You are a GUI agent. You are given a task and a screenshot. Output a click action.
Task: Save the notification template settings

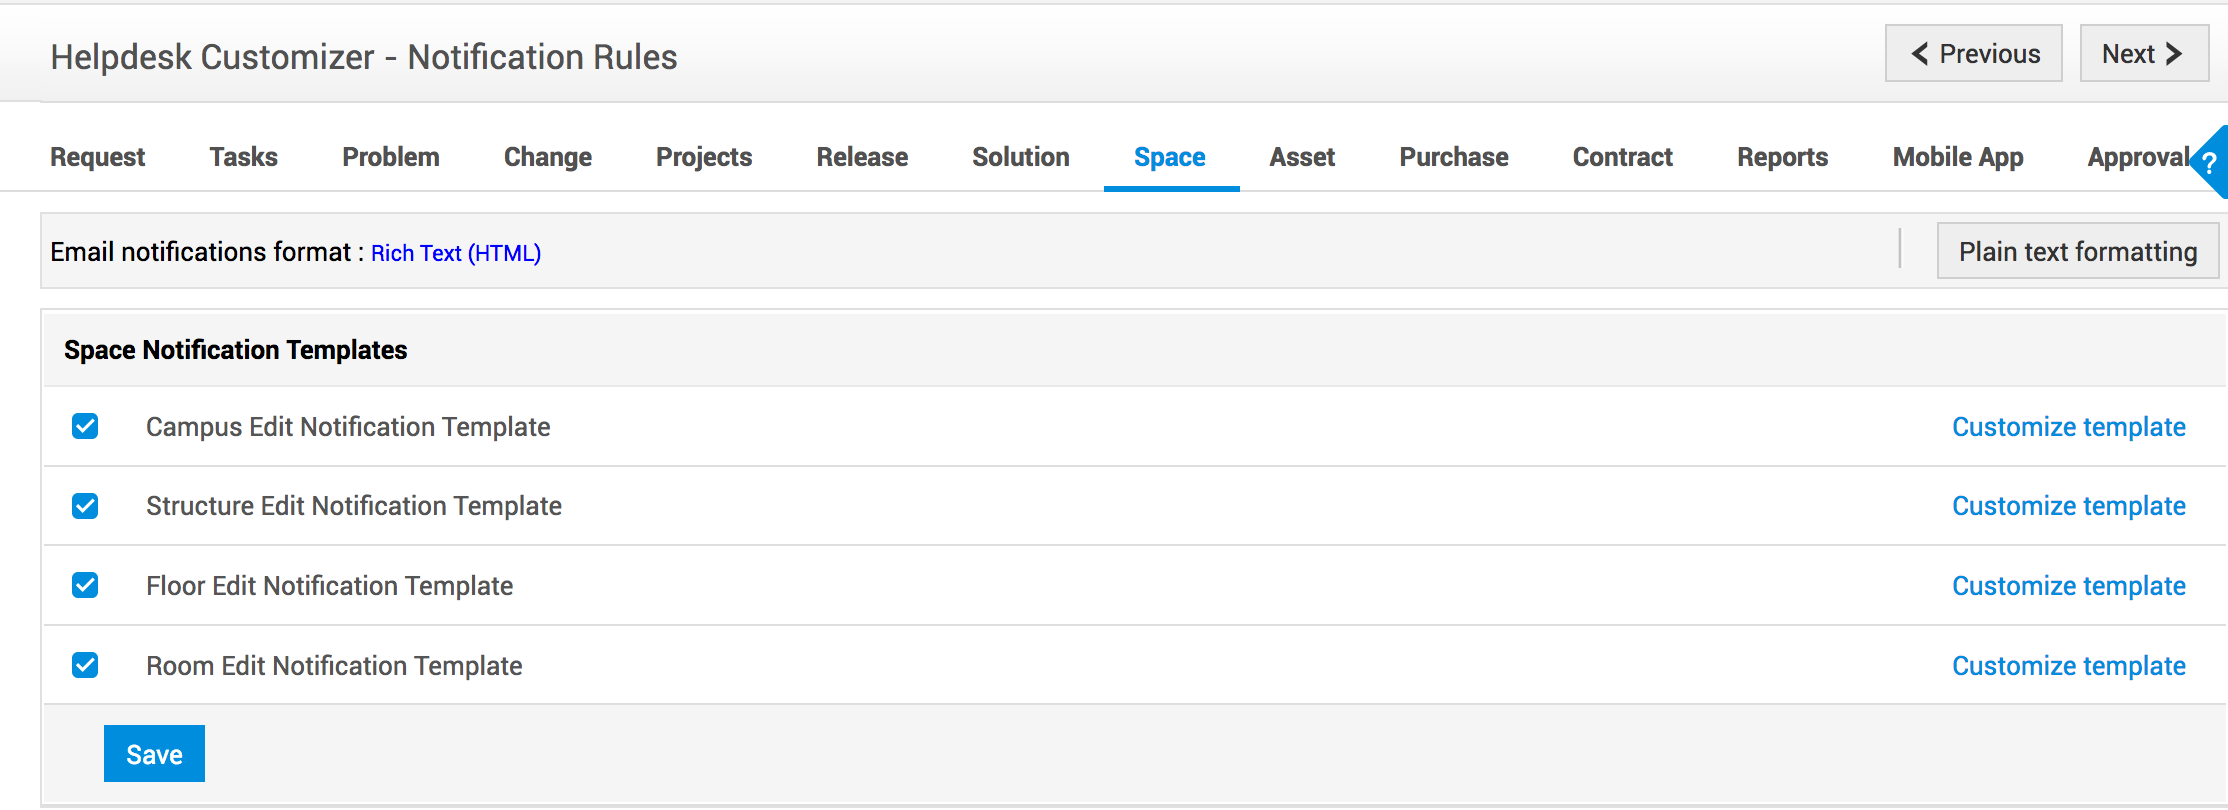tap(154, 754)
